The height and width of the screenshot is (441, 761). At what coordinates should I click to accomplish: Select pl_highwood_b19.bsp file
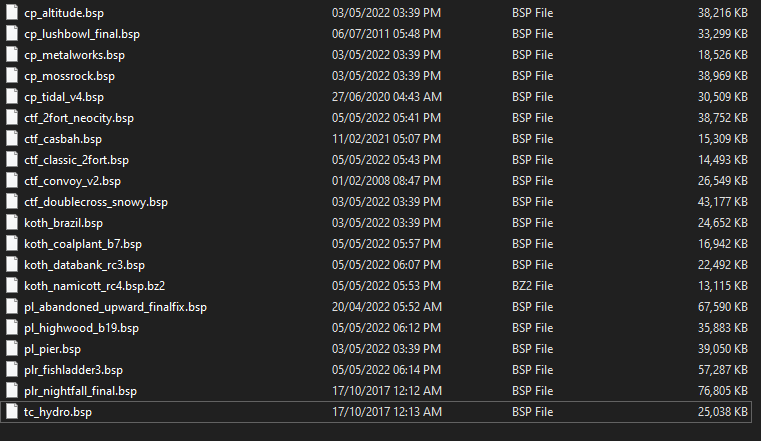coord(82,328)
